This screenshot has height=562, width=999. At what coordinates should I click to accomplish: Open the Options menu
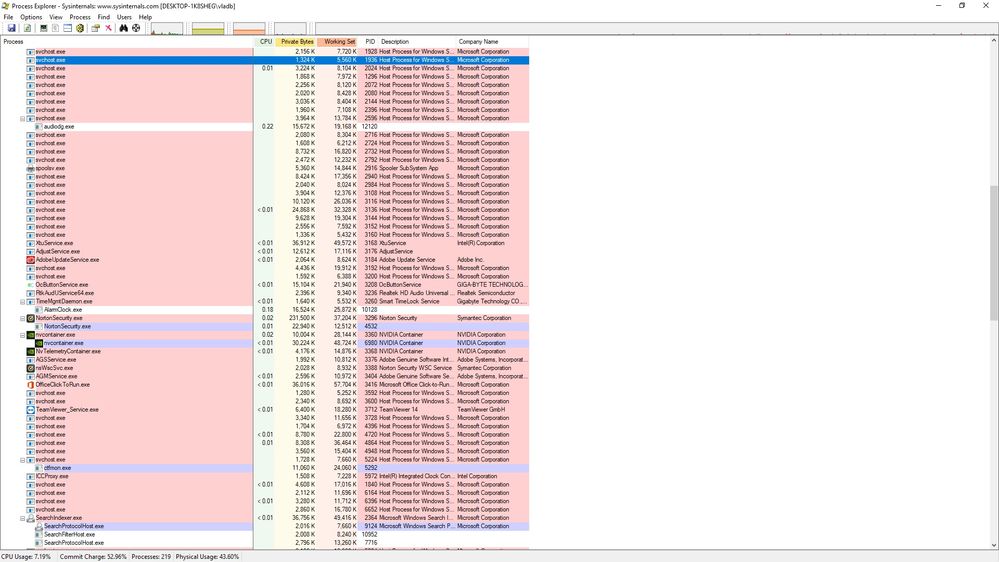[31, 17]
